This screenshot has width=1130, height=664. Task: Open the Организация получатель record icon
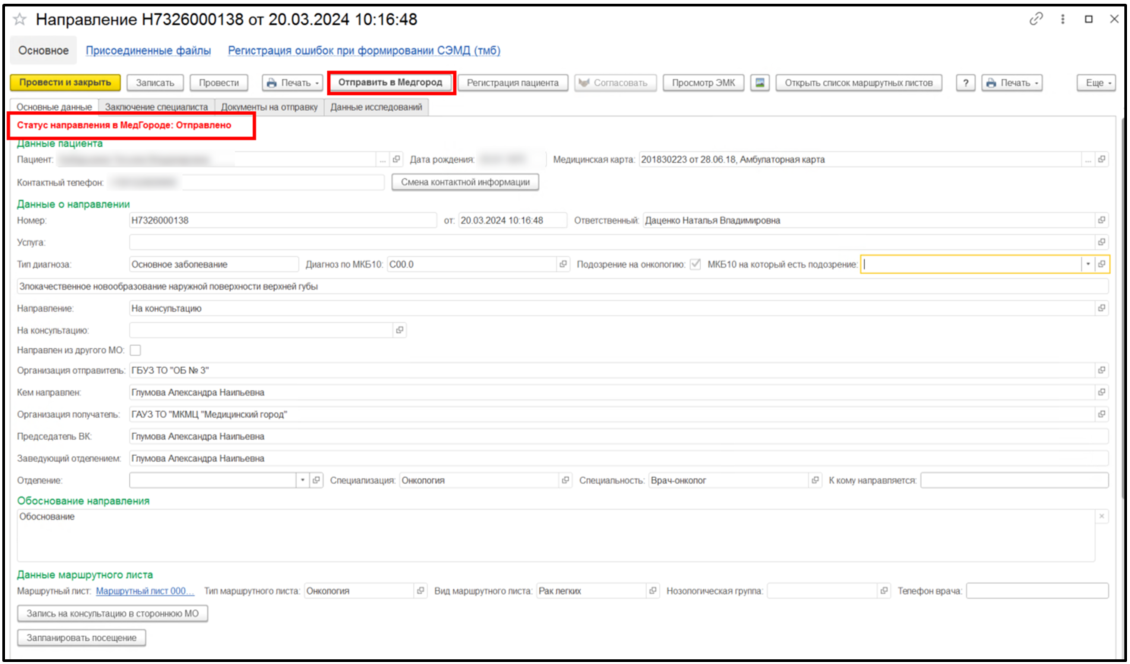point(1101,415)
